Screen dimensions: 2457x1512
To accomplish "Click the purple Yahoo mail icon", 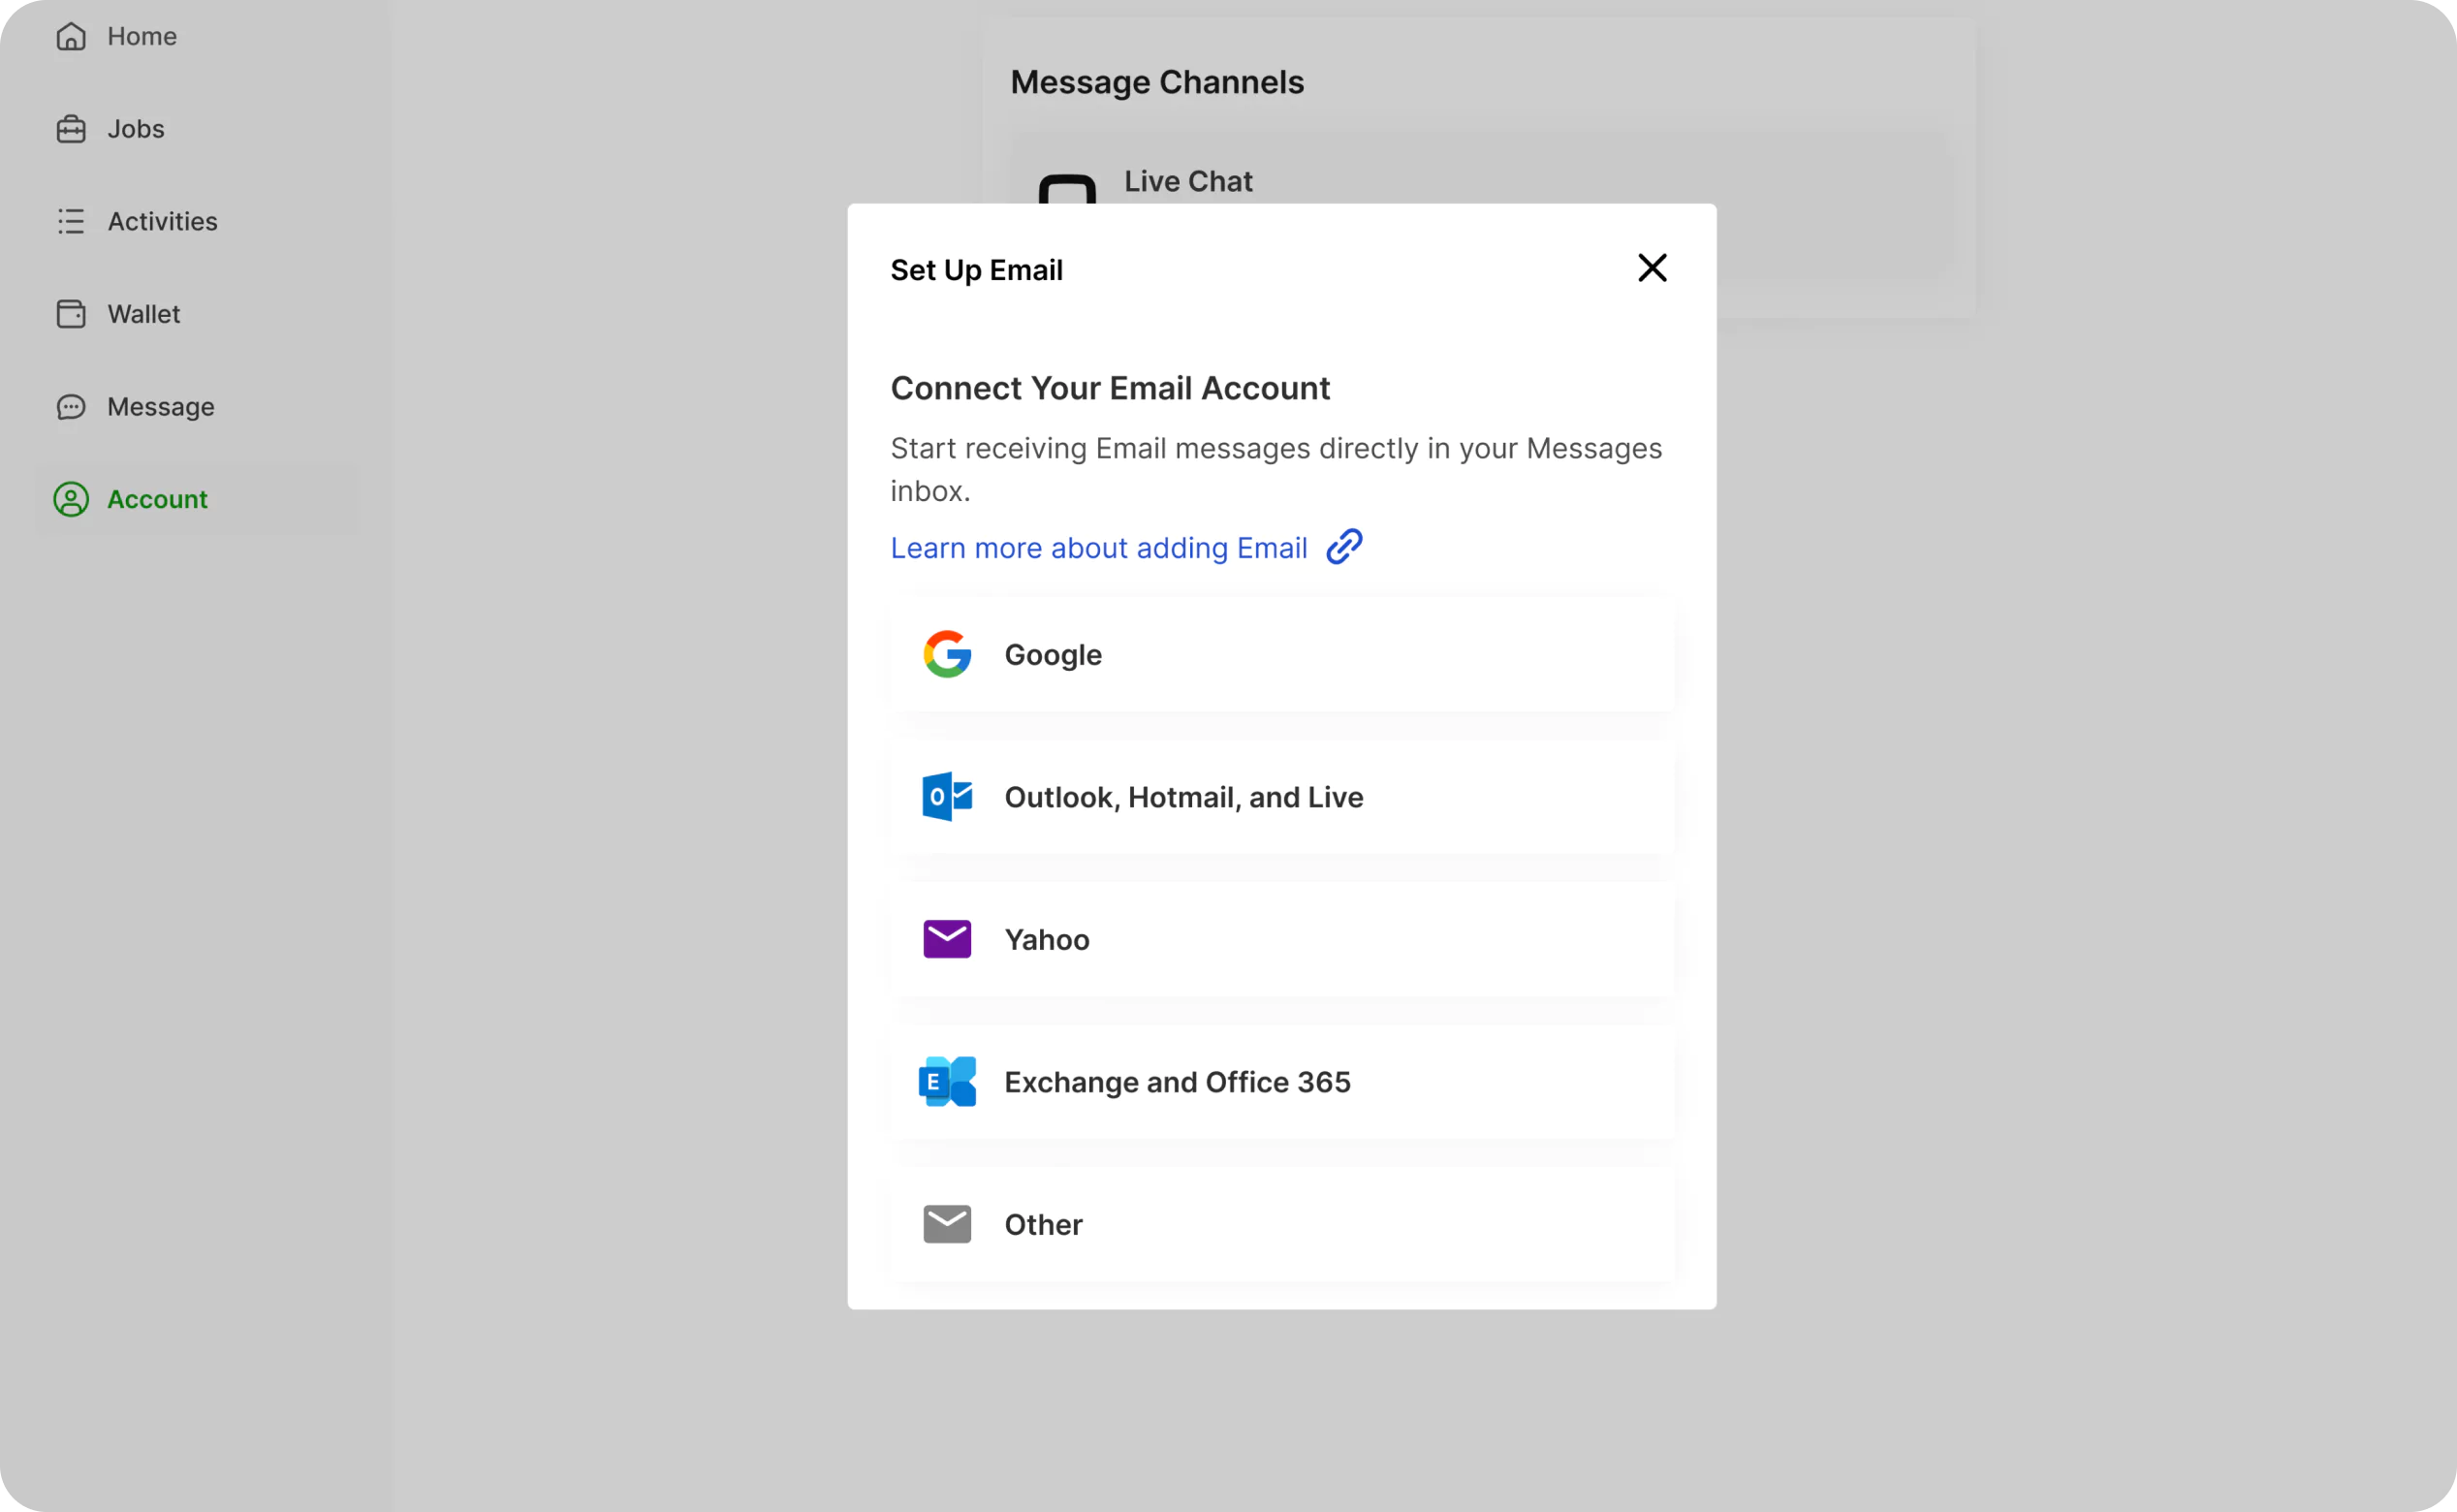I will pos(946,939).
